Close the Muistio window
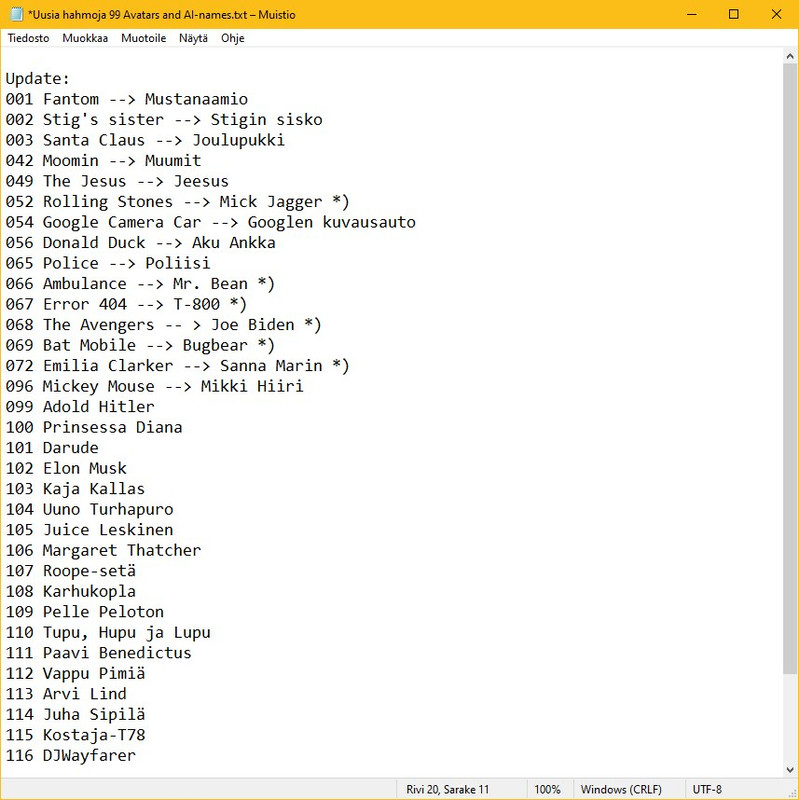Image resolution: width=799 pixels, height=800 pixels. coord(776,14)
